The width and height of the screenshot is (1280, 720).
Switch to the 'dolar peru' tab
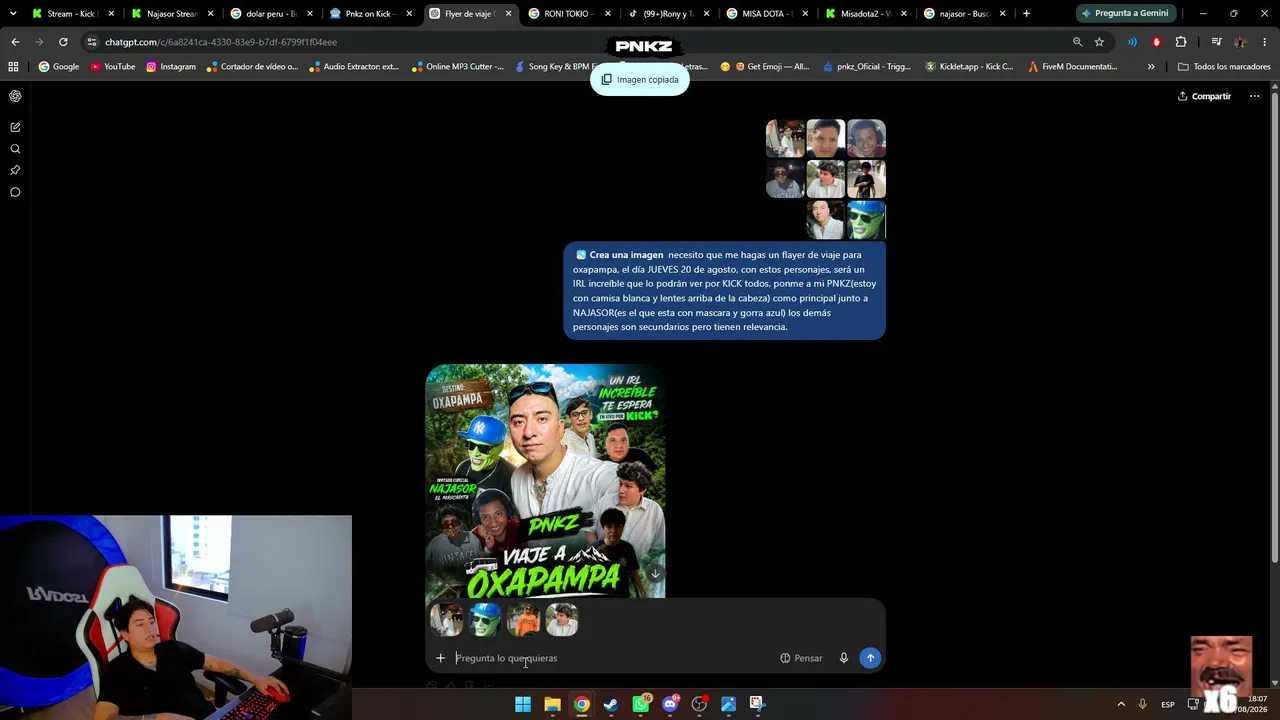coord(271,14)
